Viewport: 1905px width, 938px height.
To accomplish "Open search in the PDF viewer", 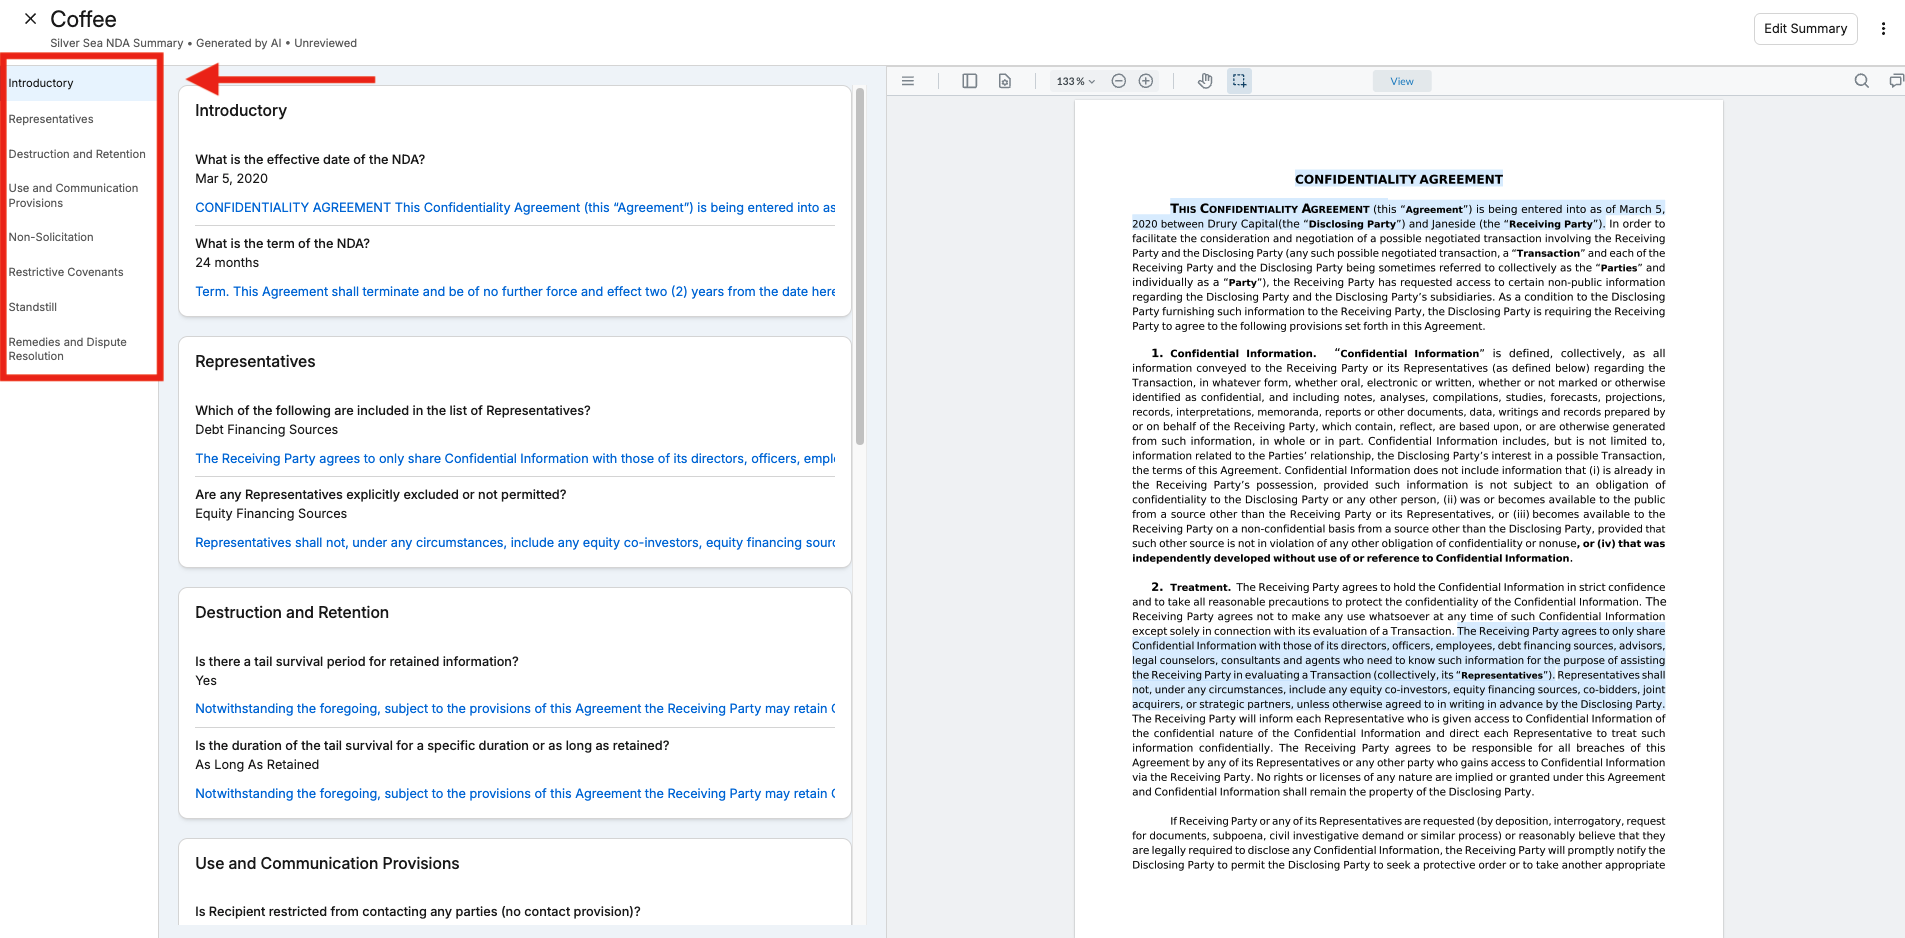I will (1862, 81).
